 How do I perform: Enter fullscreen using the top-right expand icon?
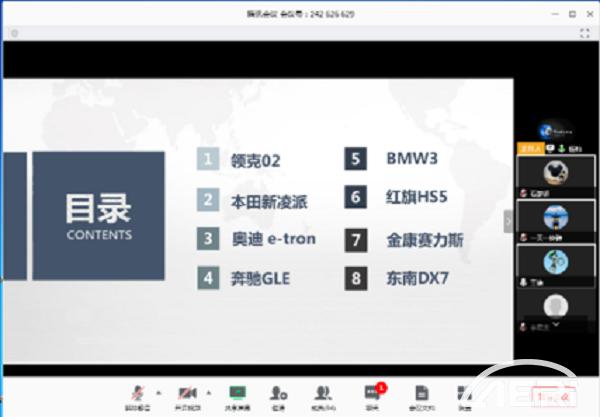(x=586, y=33)
